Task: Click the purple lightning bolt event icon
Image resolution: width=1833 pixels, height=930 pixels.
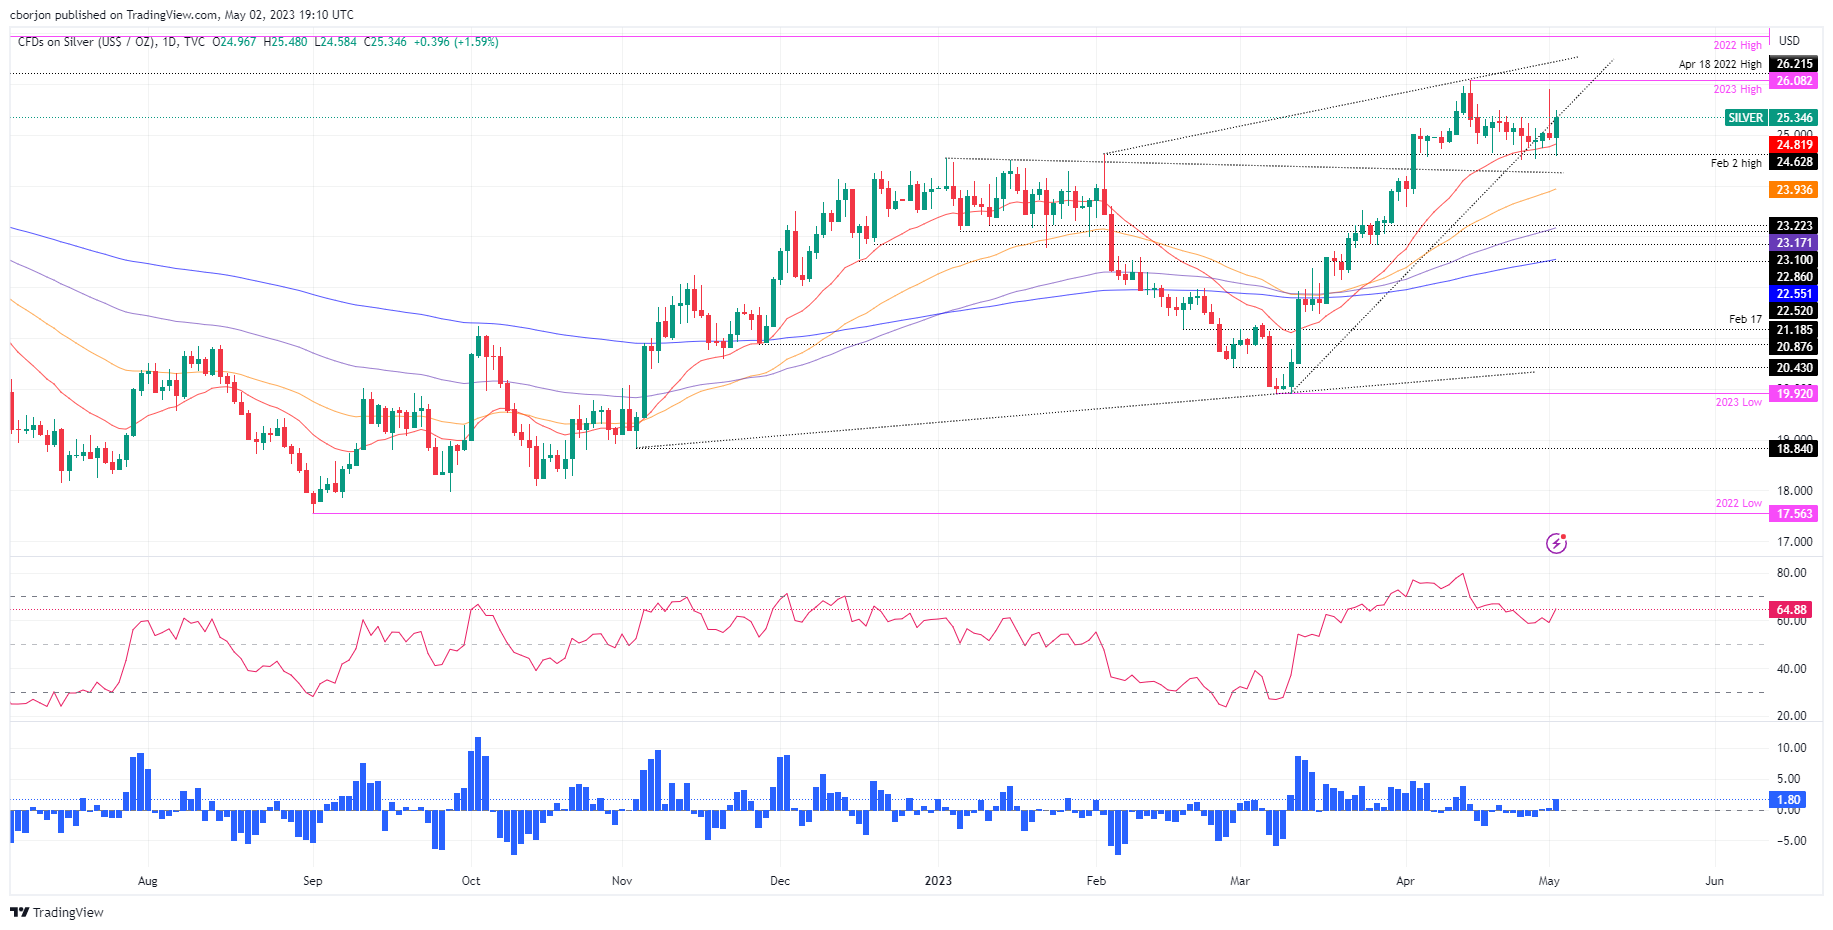Action: click(1556, 543)
